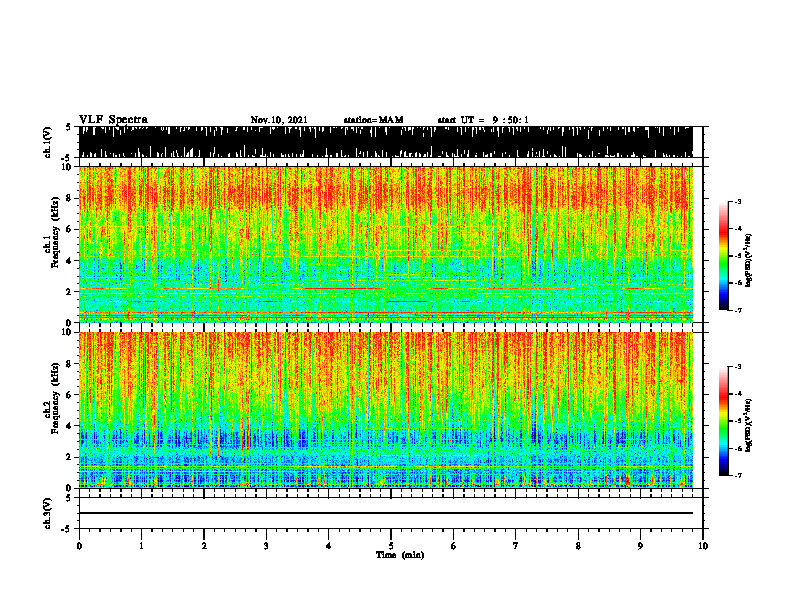Image resolution: width=792 pixels, height=612 pixels.
Task: Click the "station=MAM" header label
Action: pos(373,120)
